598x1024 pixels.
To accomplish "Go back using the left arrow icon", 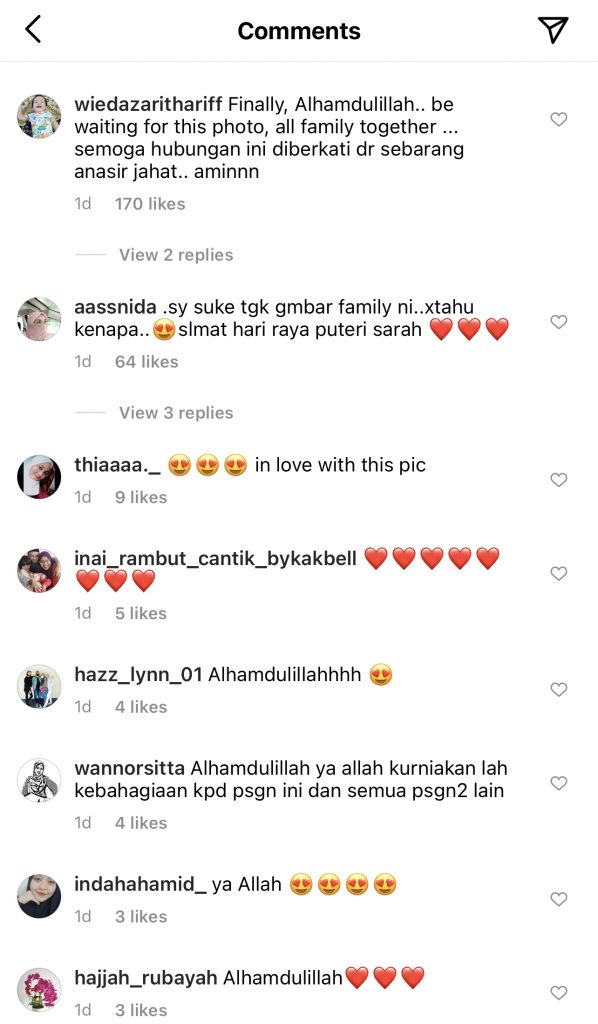I will coord(33,29).
